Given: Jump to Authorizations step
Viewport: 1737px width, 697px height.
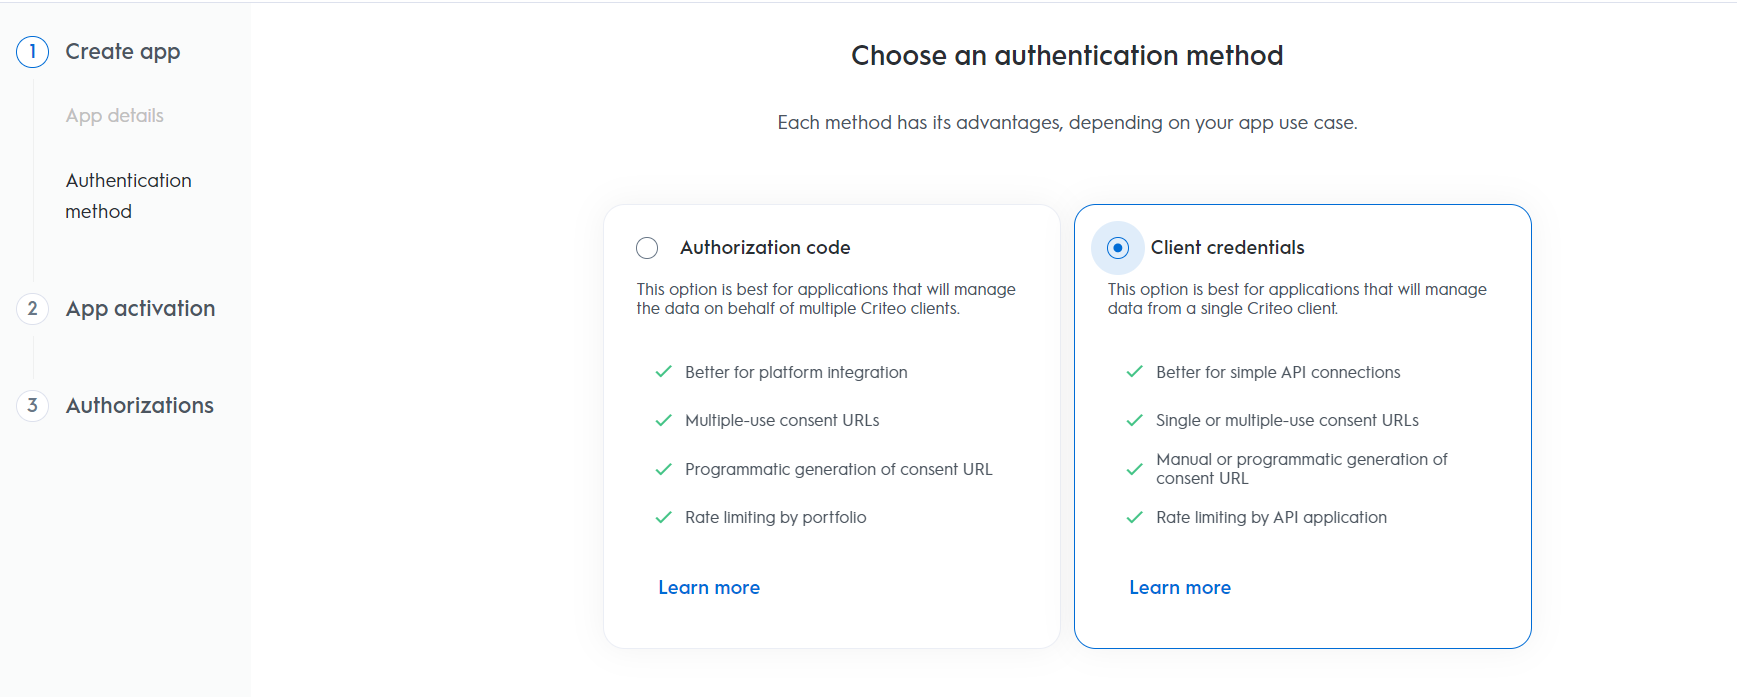Looking at the screenshot, I should pos(140,405).
